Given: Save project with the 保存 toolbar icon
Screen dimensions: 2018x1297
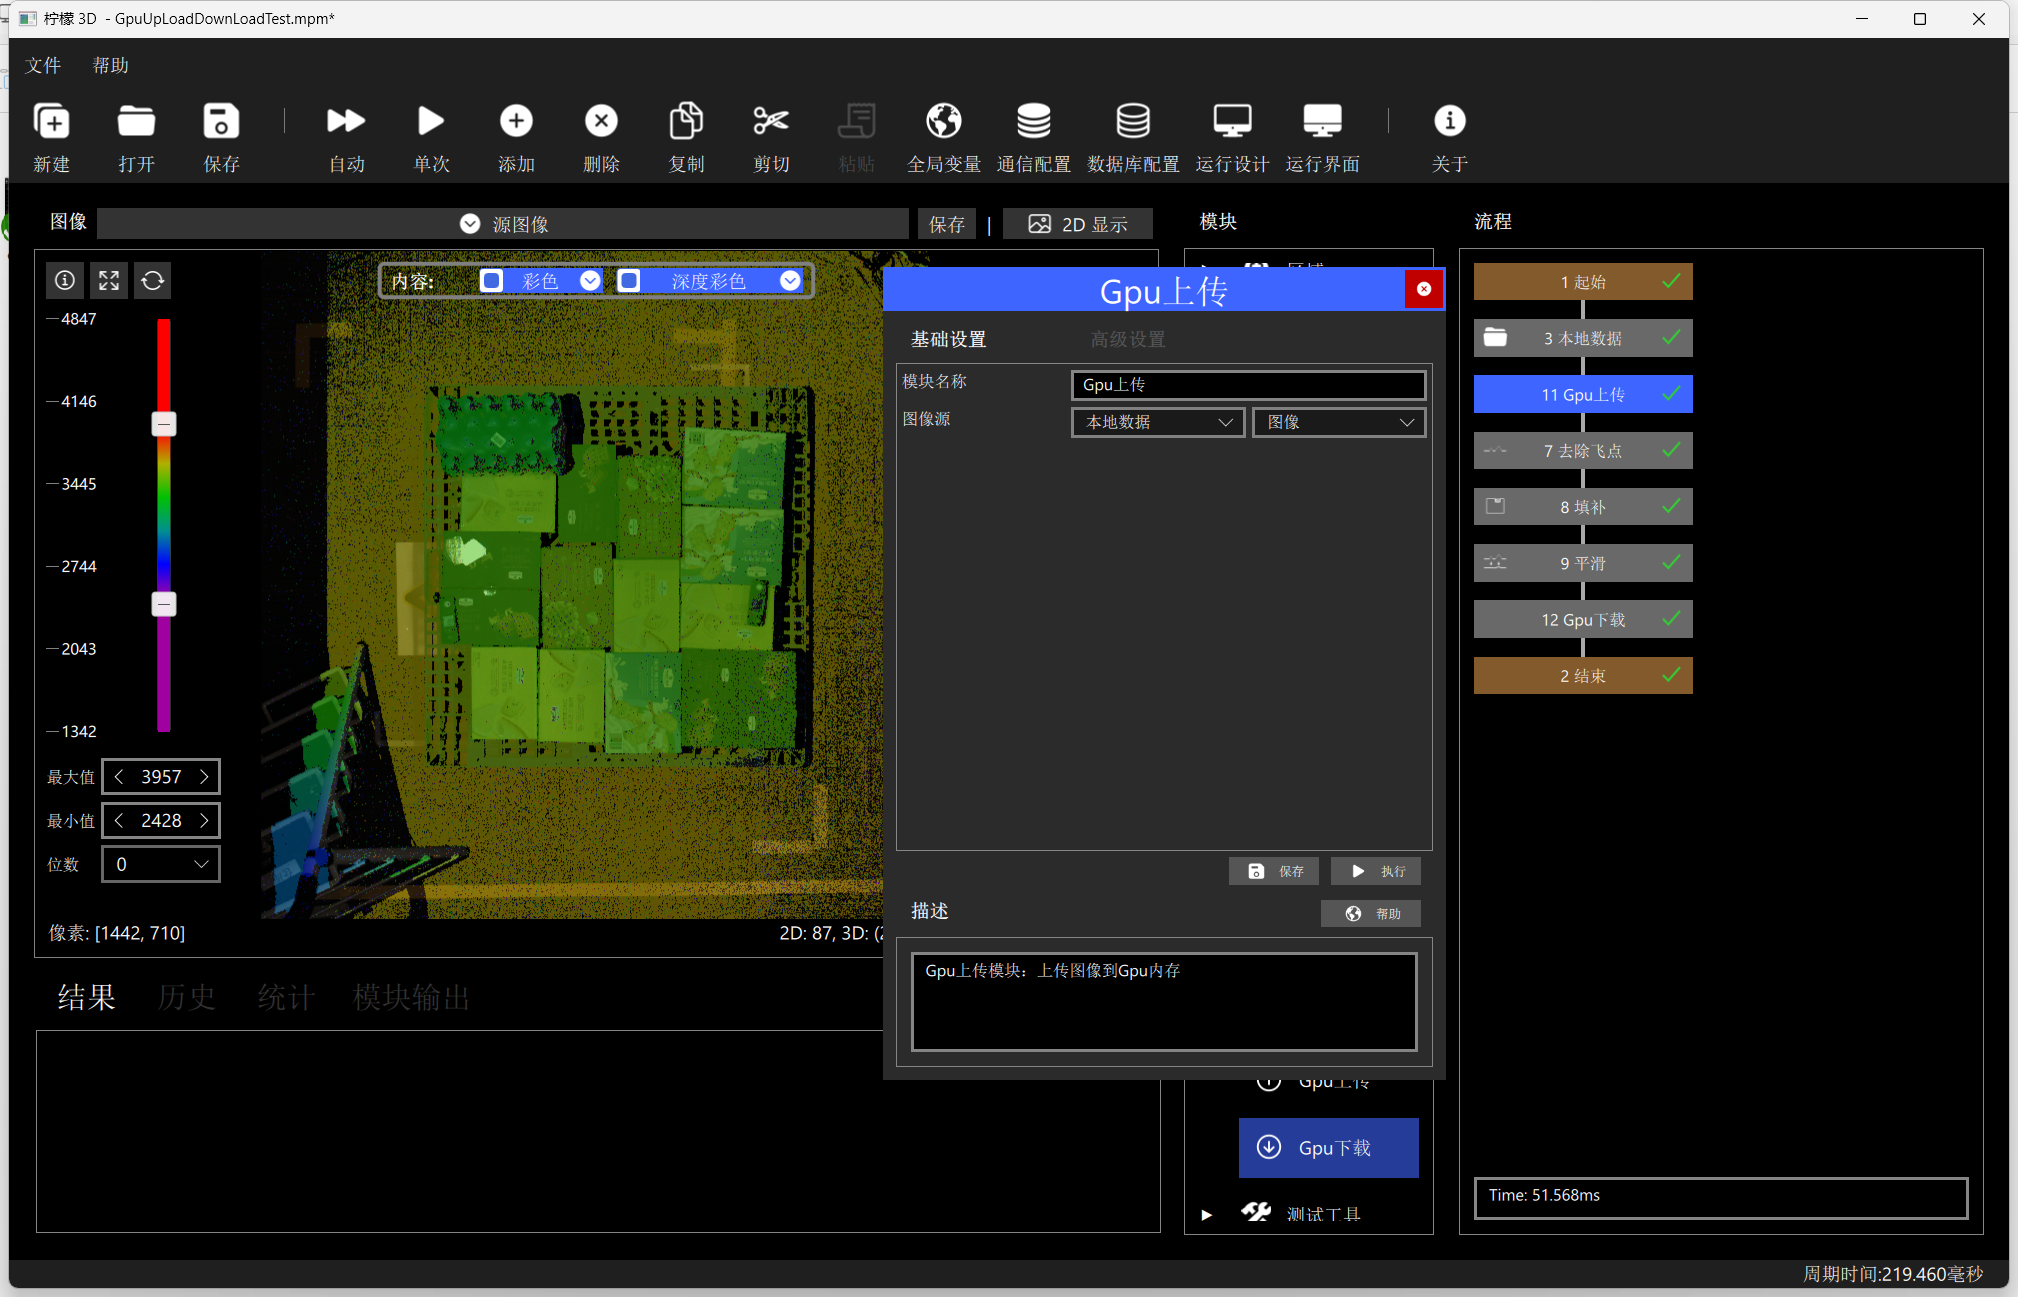Looking at the screenshot, I should pyautogui.click(x=221, y=121).
